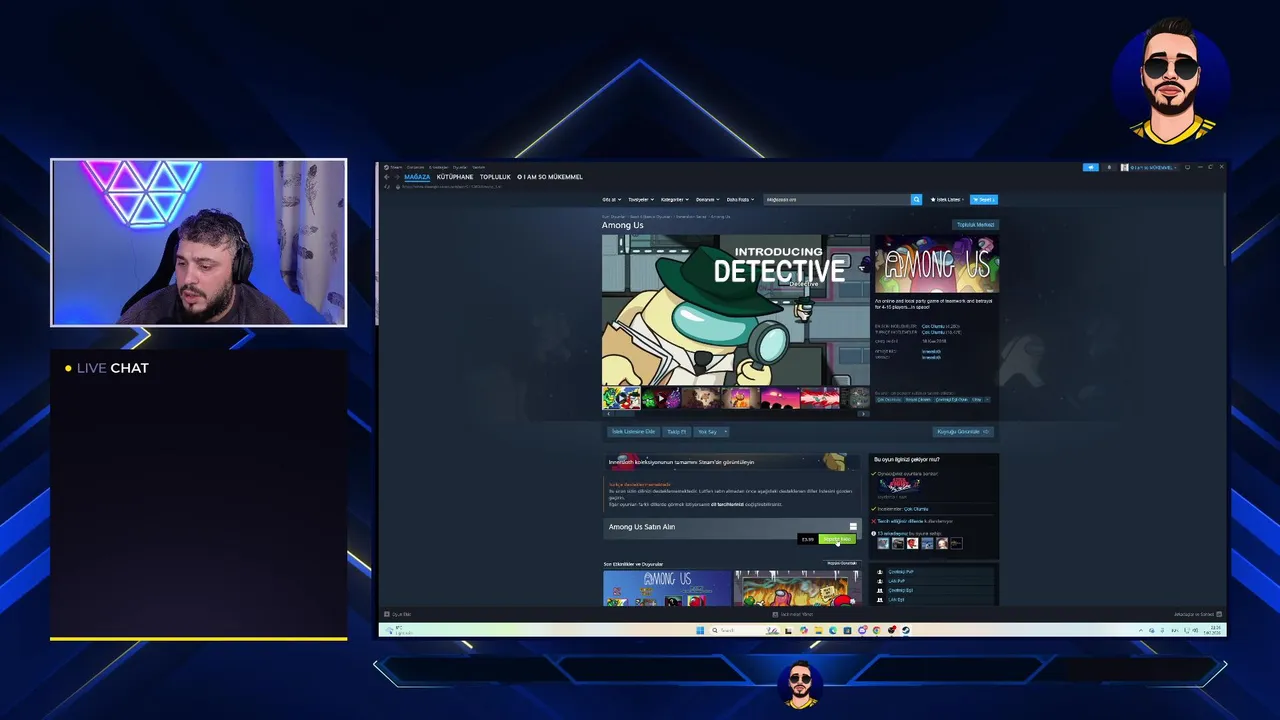The height and width of the screenshot is (720, 1280).
Task: Select the pink sunset screenshot thumbnail
Action: coord(780,399)
